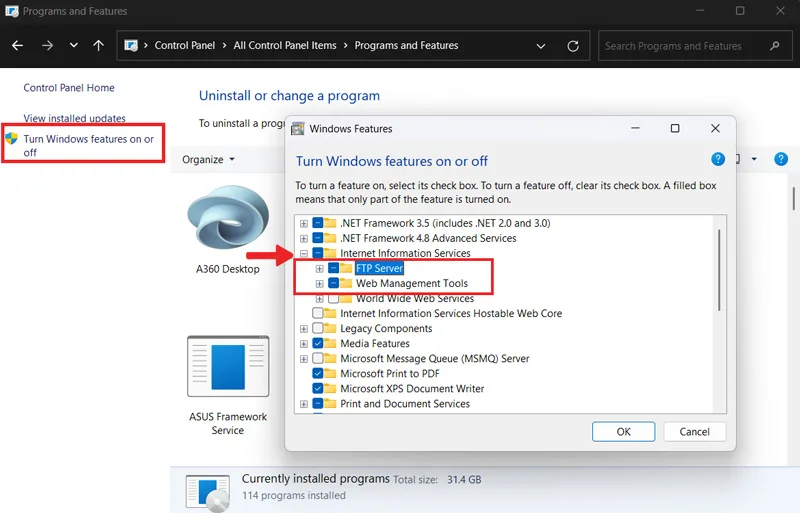
Task: Select the A360 Desktop program icon
Action: pos(228,217)
